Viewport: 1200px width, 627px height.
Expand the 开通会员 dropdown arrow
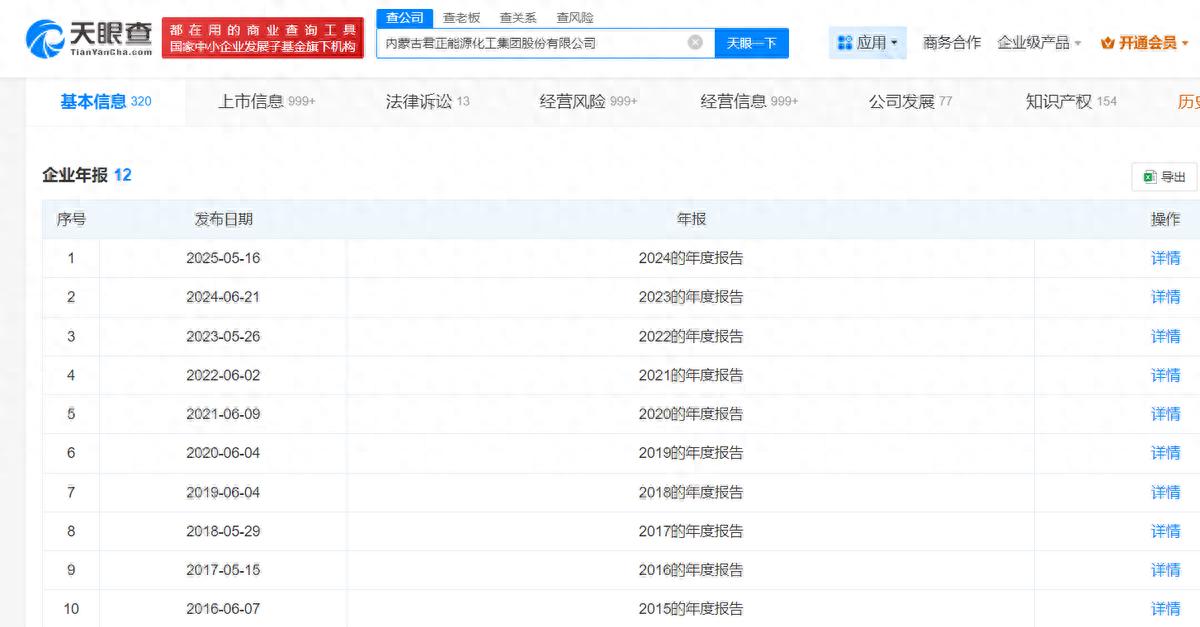coord(1185,43)
